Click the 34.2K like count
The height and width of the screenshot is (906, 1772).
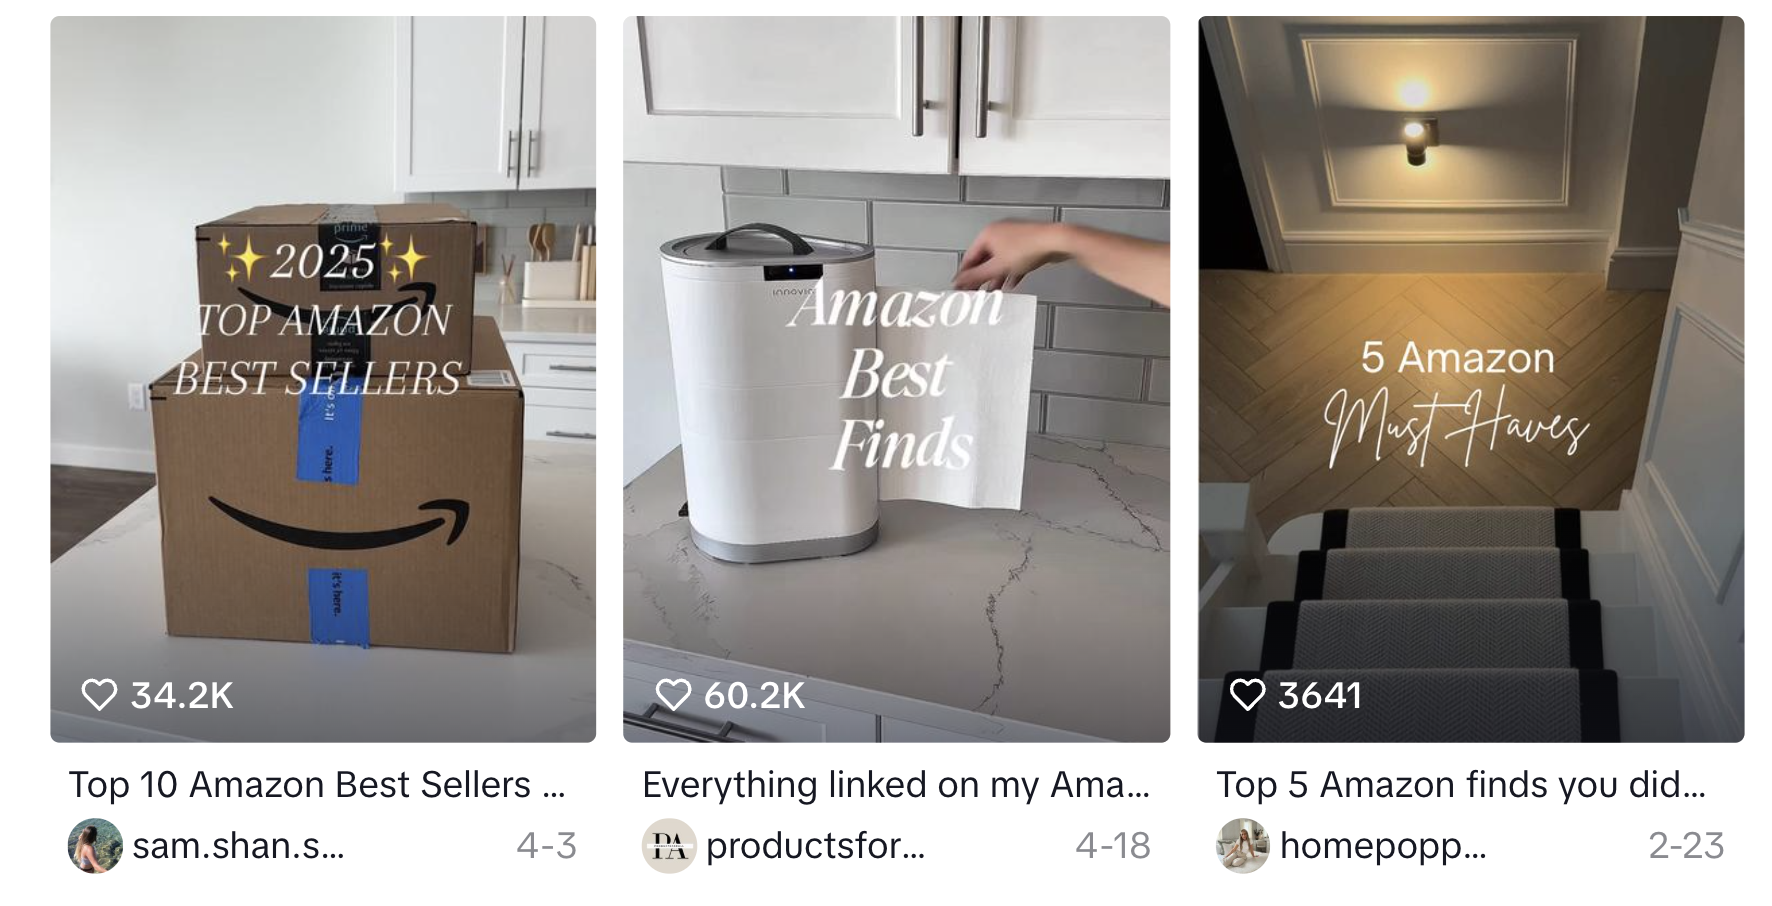(182, 695)
